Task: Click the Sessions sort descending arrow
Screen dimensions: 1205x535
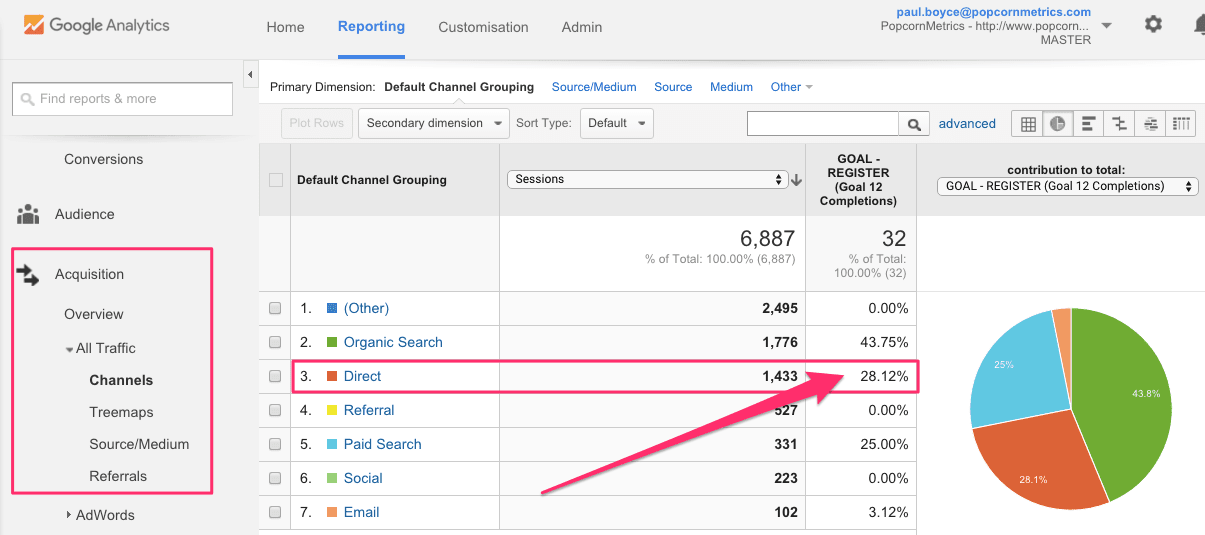Action: [x=796, y=180]
